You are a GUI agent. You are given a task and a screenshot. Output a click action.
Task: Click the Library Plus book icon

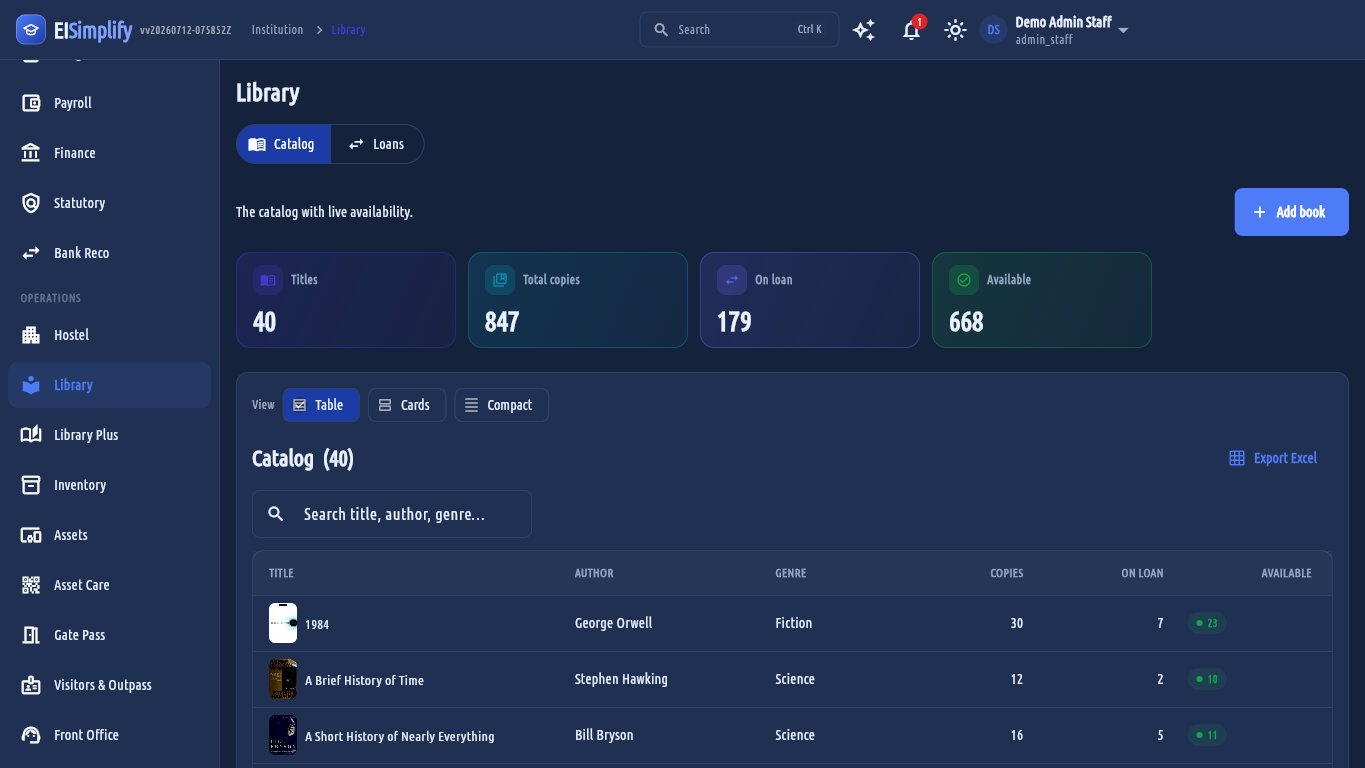pos(31,435)
